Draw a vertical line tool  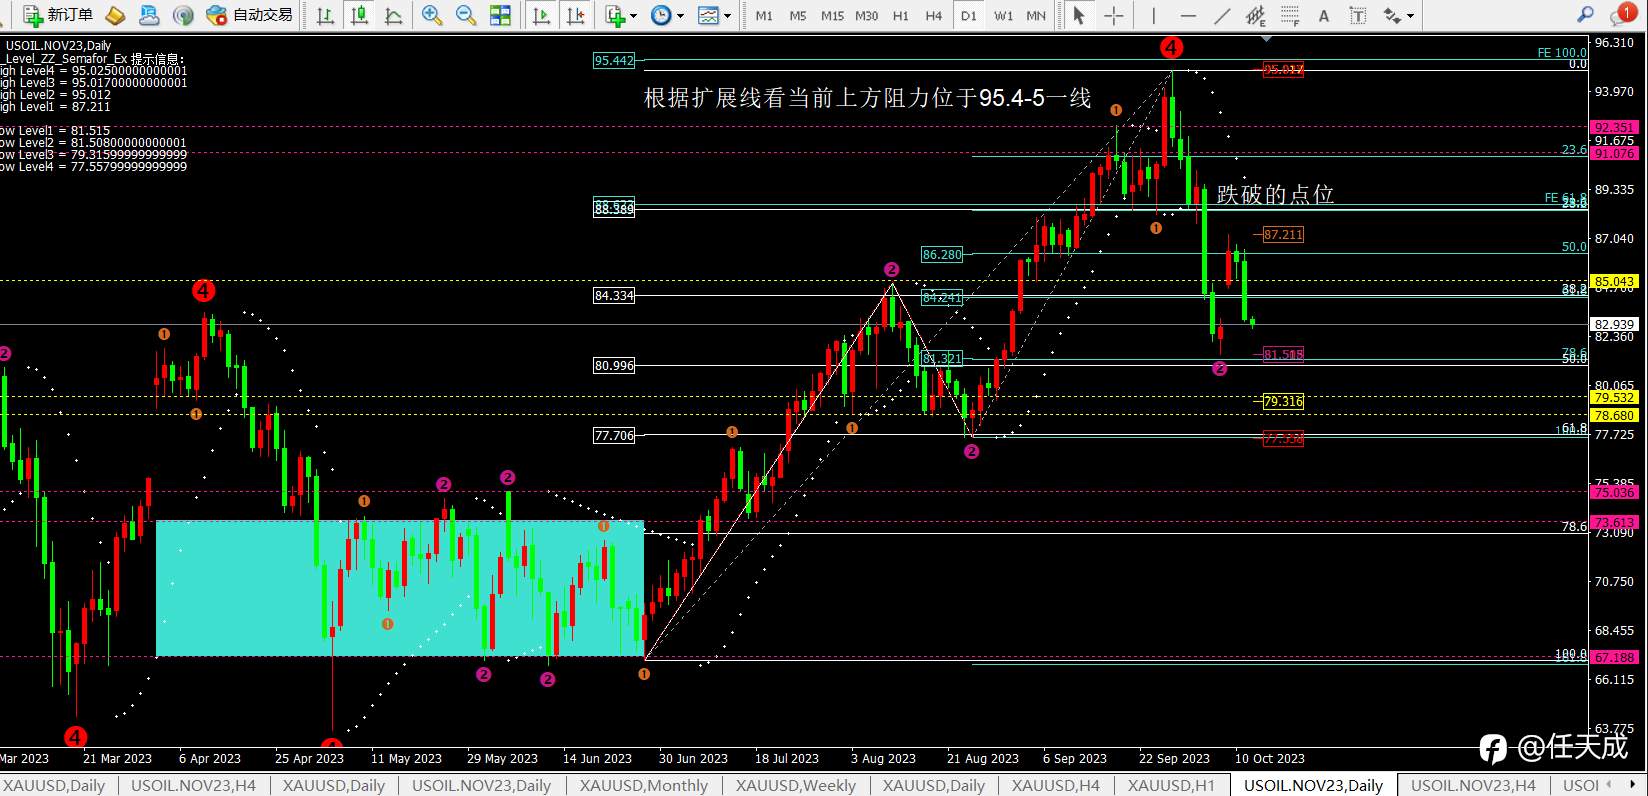tap(1153, 15)
